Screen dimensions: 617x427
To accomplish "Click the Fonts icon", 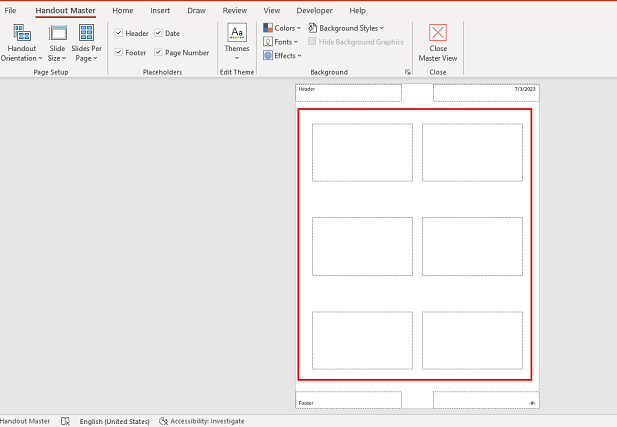I will coord(268,42).
